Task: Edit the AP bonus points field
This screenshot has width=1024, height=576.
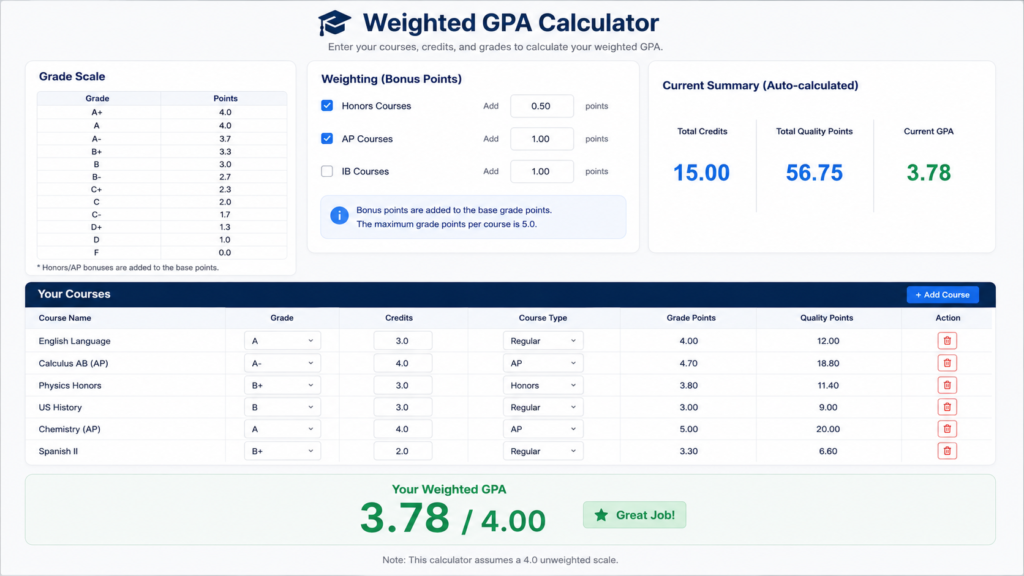Action: click(541, 138)
